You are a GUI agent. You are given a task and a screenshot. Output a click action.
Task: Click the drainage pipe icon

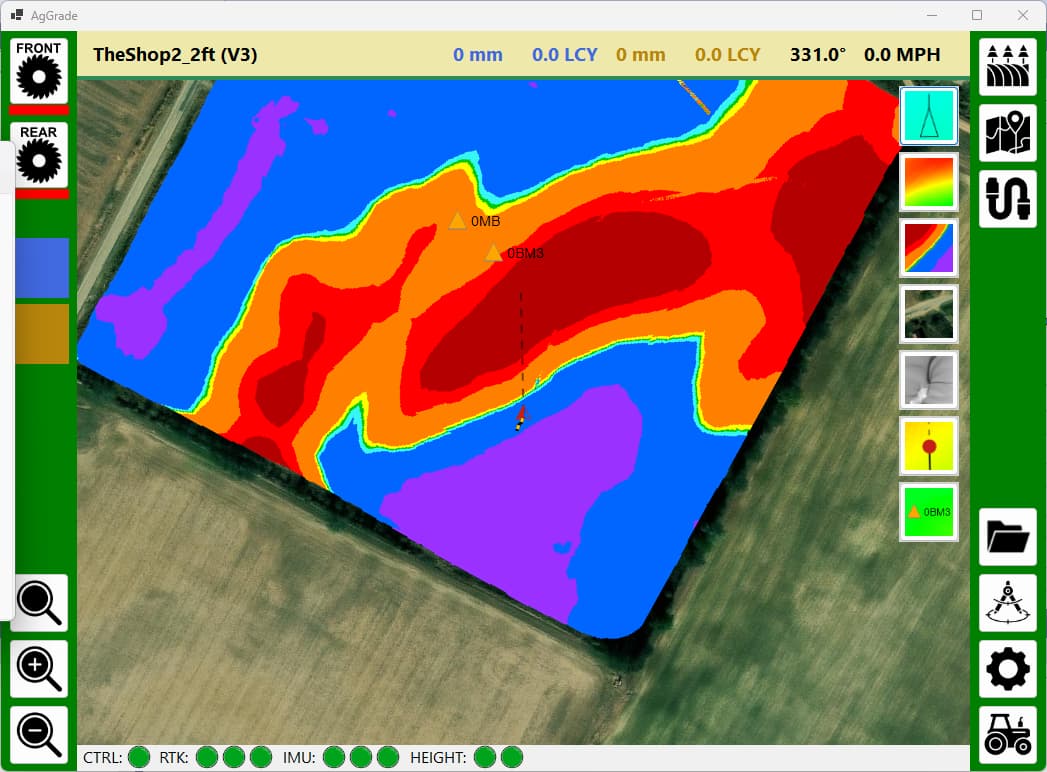(x=1007, y=199)
